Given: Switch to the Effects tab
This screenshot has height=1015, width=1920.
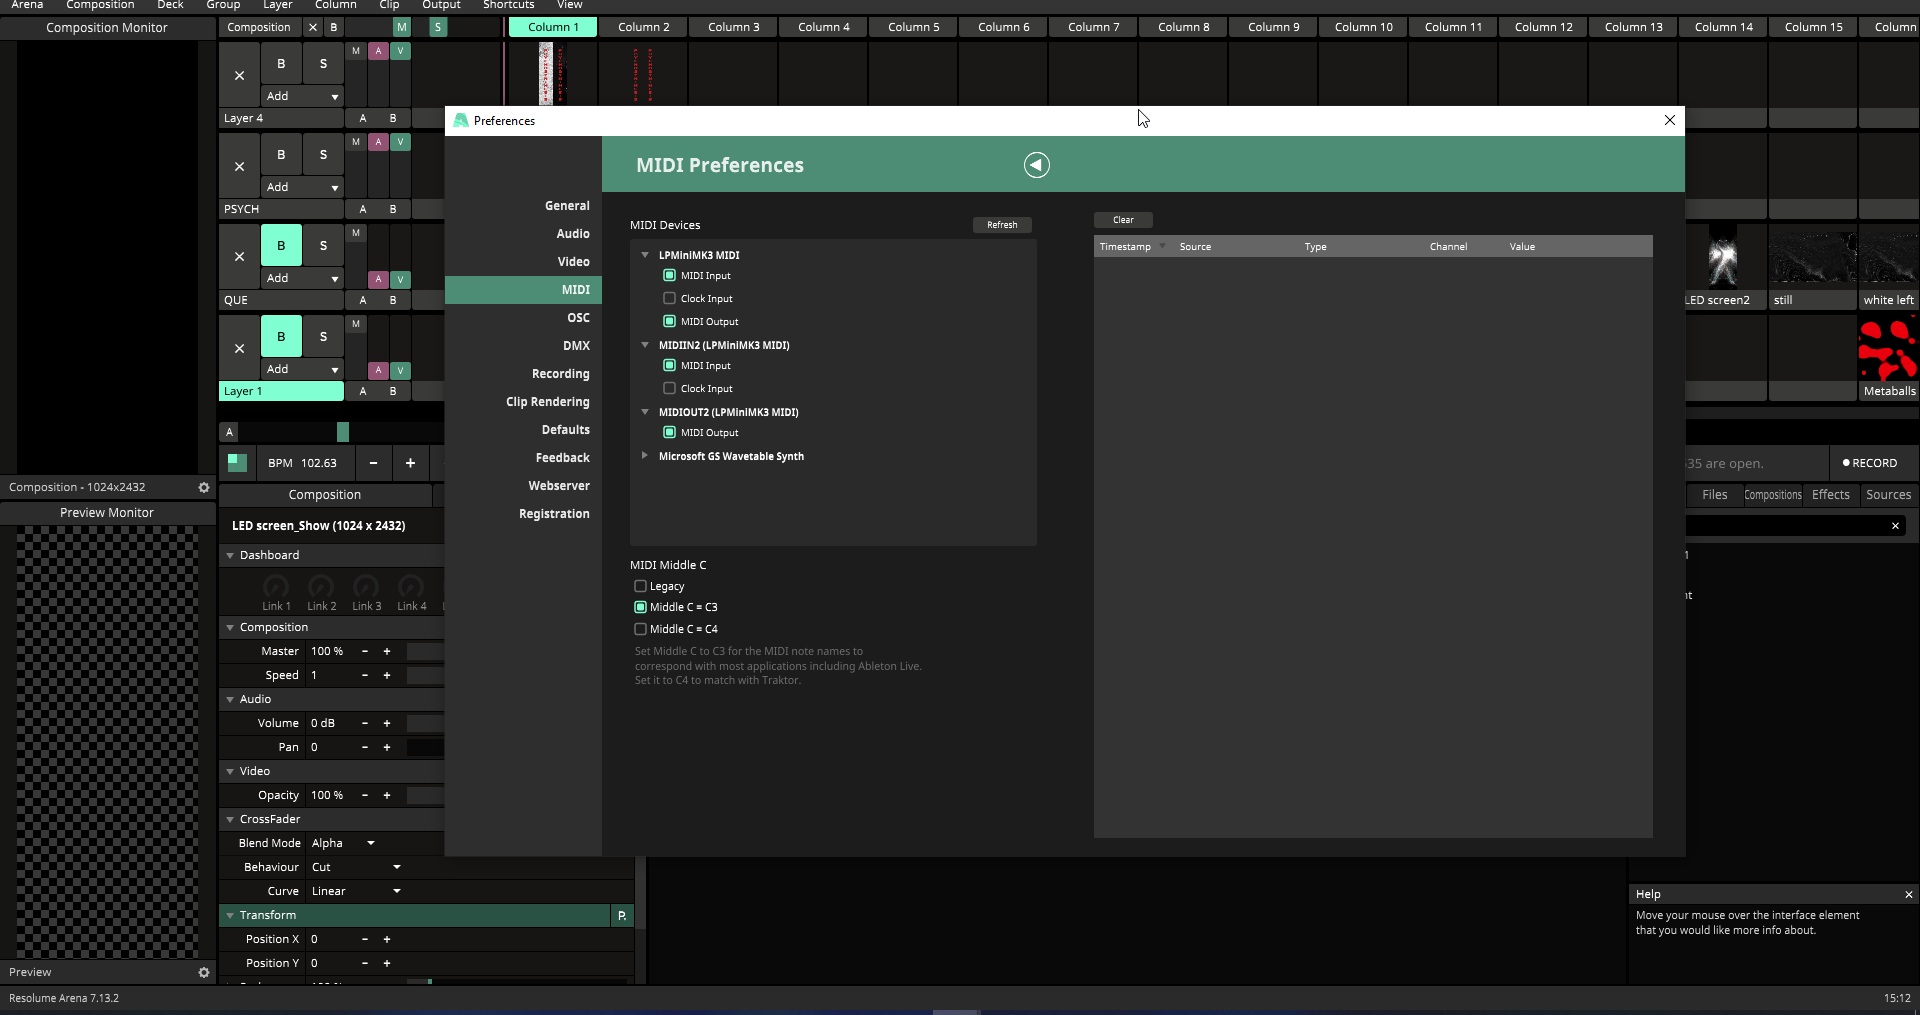Looking at the screenshot, I should click(1830, 495).
